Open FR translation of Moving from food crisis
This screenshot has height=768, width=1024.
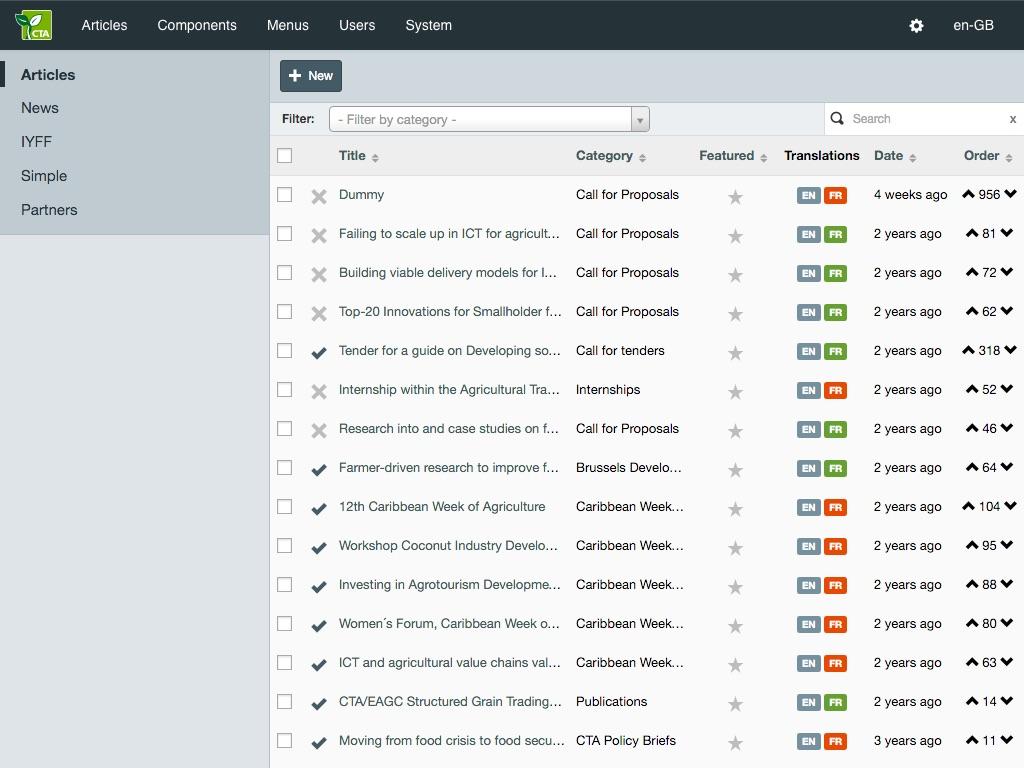835,741
